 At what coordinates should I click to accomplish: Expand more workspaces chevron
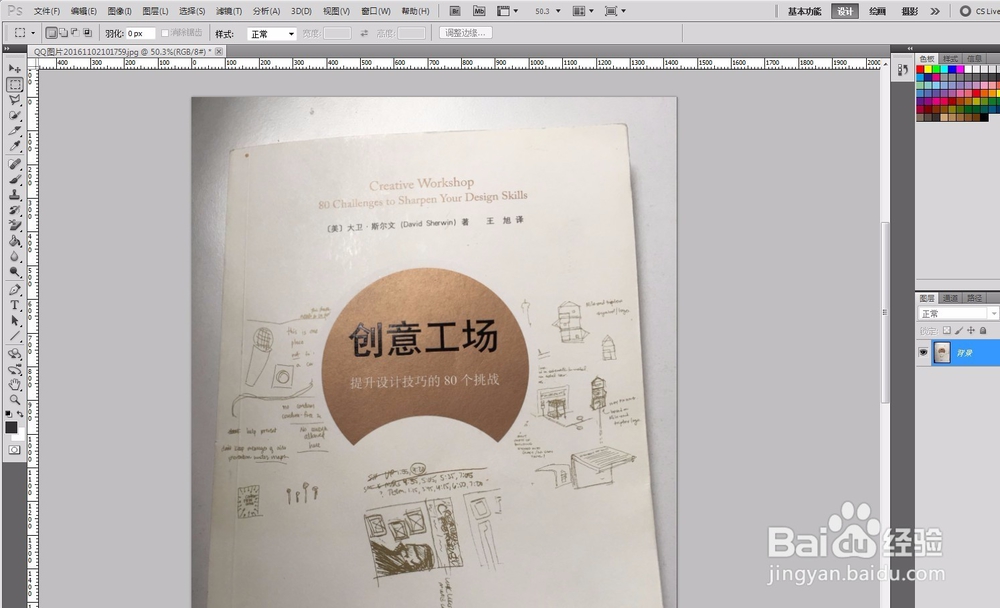coord(935,11)
